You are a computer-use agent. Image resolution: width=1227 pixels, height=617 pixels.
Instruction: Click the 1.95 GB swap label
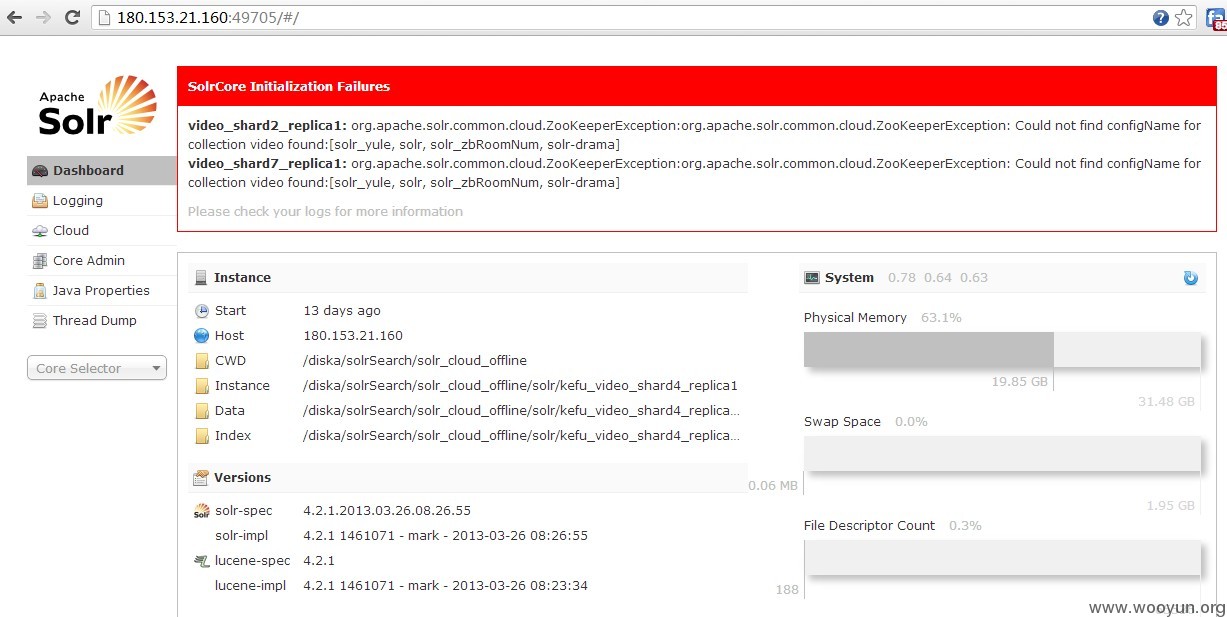tap(1170, 506)
